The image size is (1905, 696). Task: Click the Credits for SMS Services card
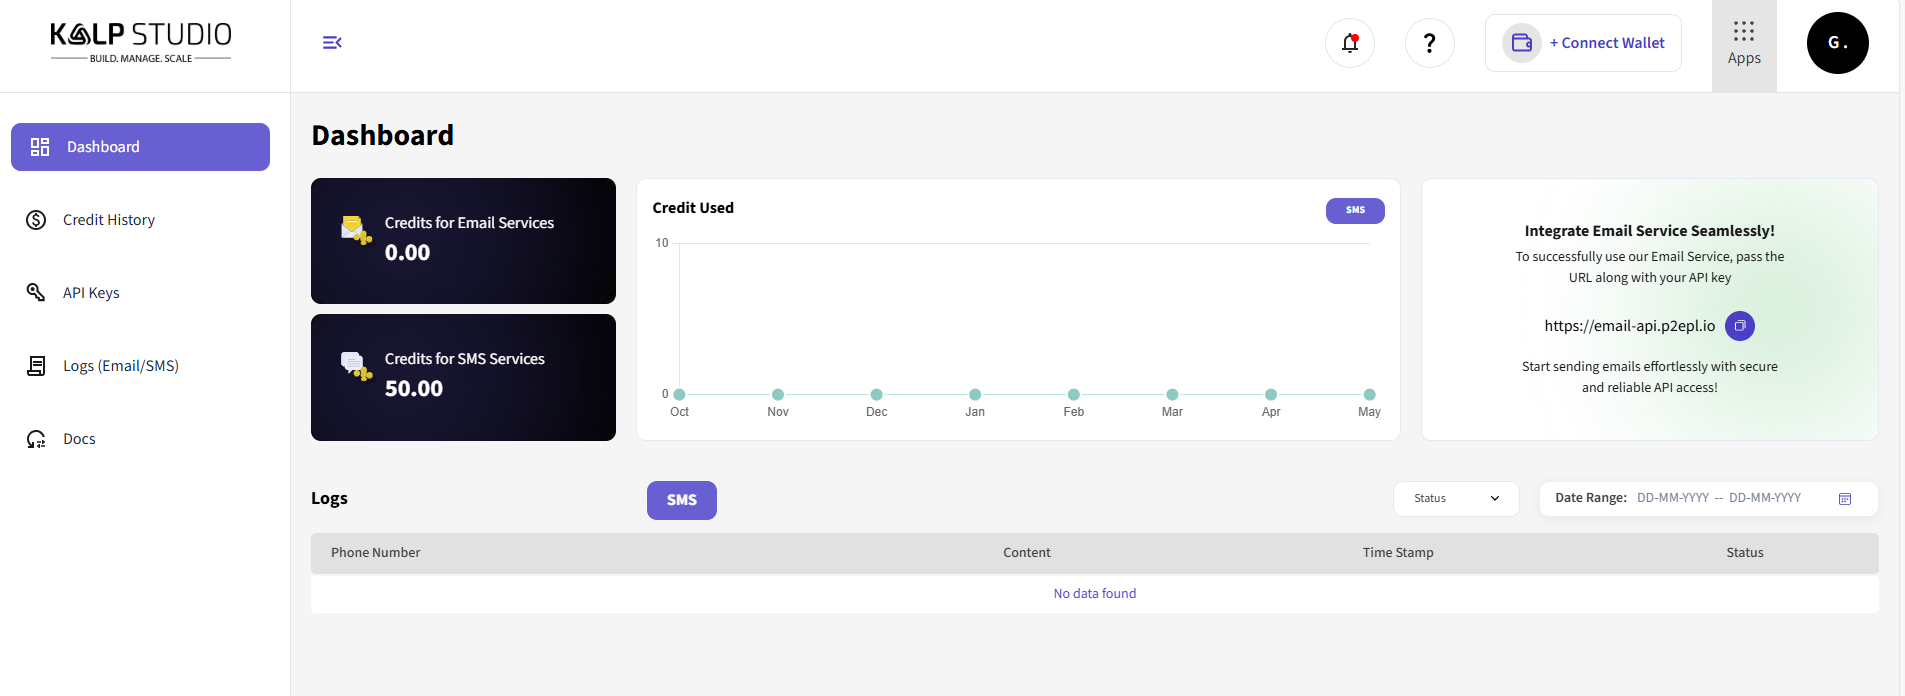click(x=463, y=377)
